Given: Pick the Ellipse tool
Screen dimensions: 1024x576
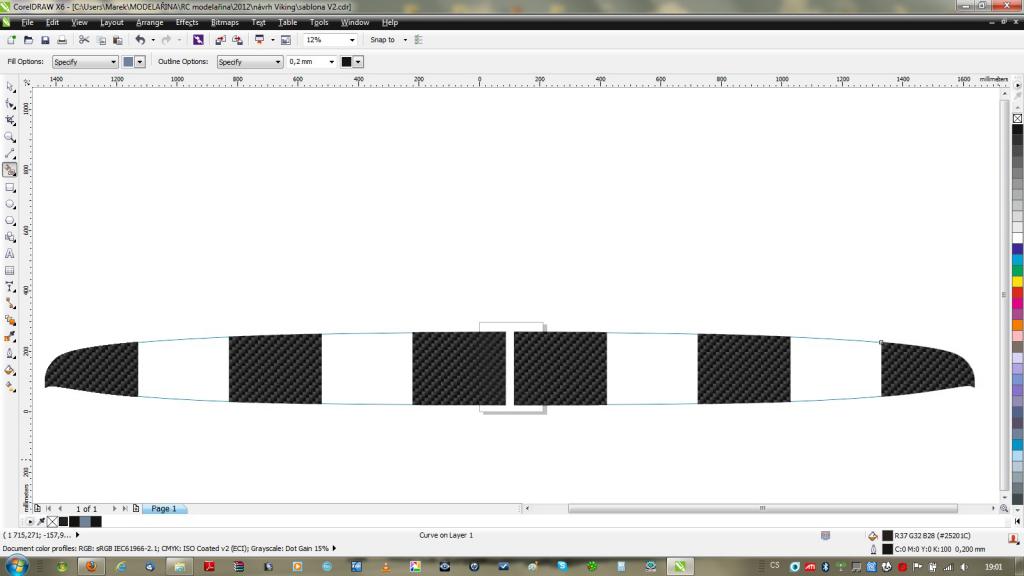Looking at the screenshot, I should click(10, 204).
